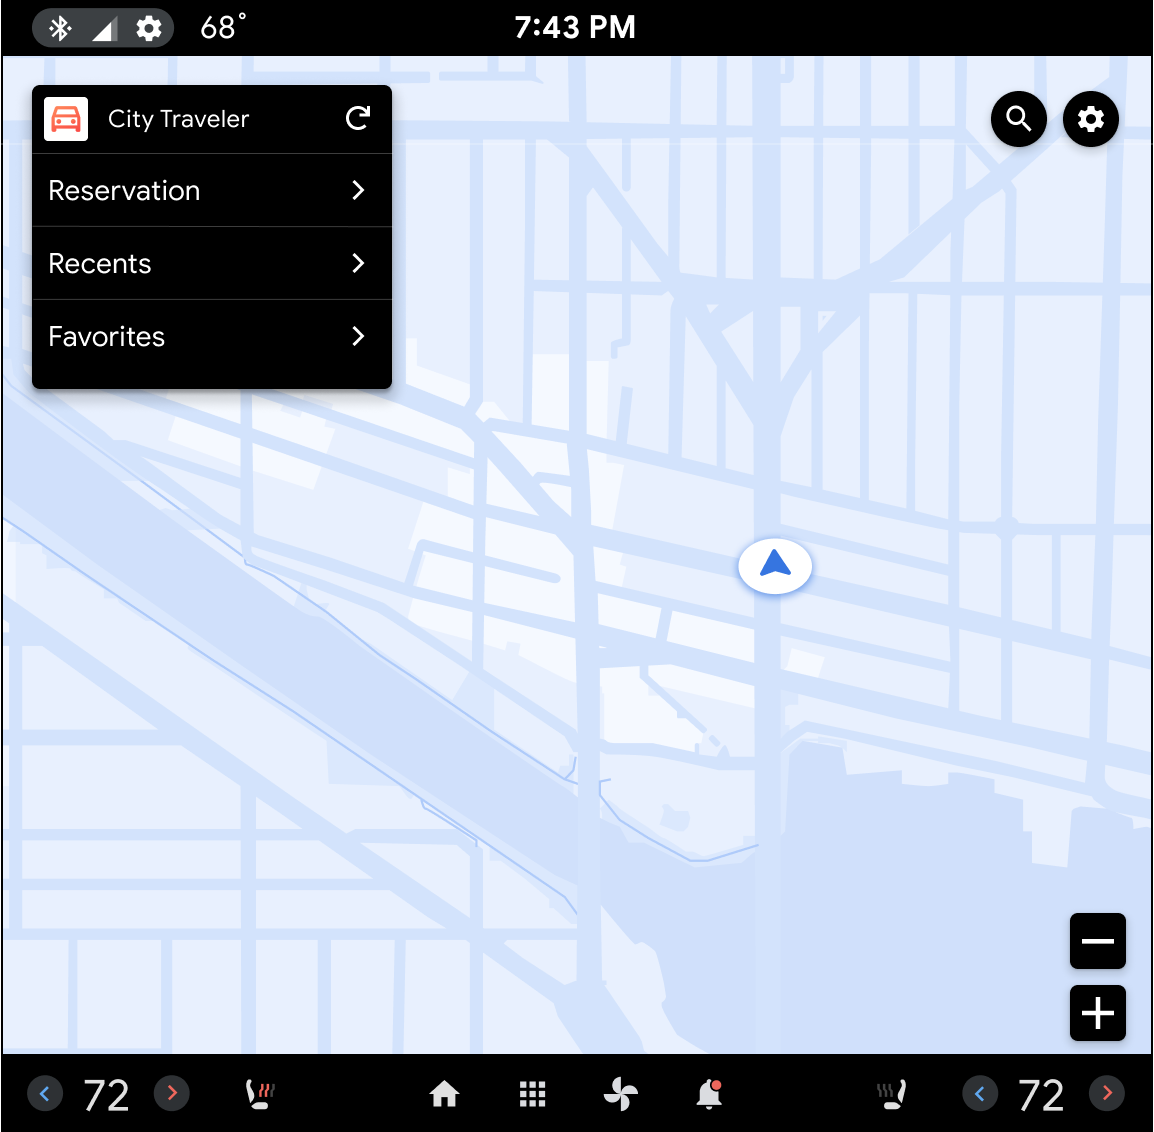
Task: Open the app launcher grid
Action: 532,1094
